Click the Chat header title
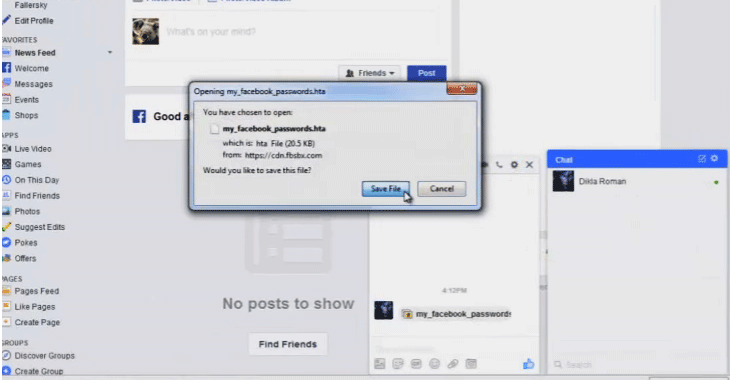Image resolution: width=730 pixels, height=380 pixels. coord(564,160)
